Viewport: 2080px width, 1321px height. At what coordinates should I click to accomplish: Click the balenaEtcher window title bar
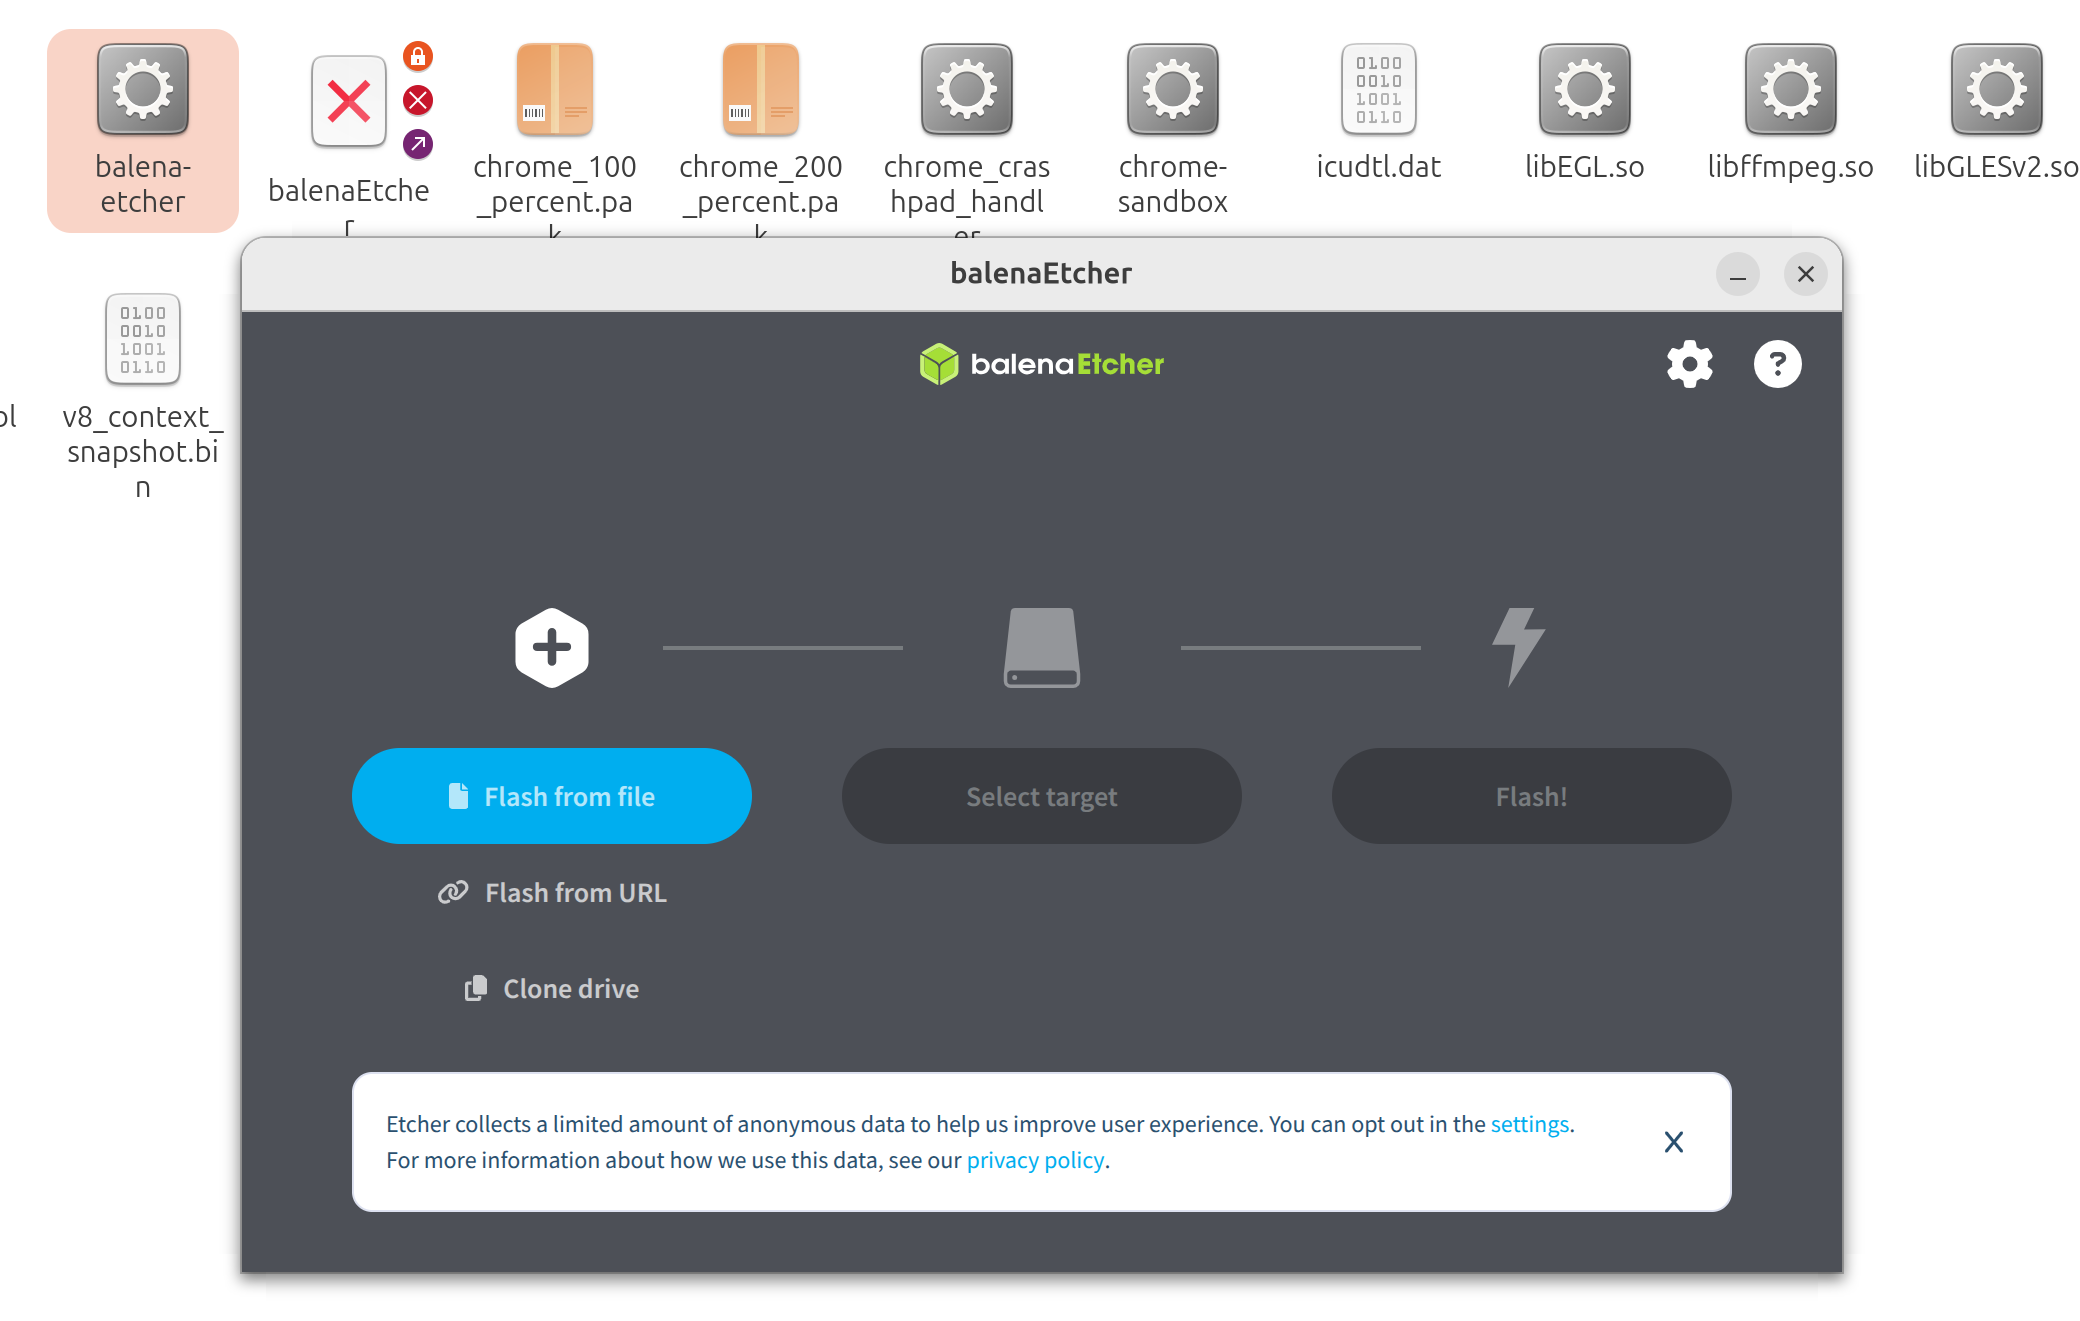click(1042, 274)
